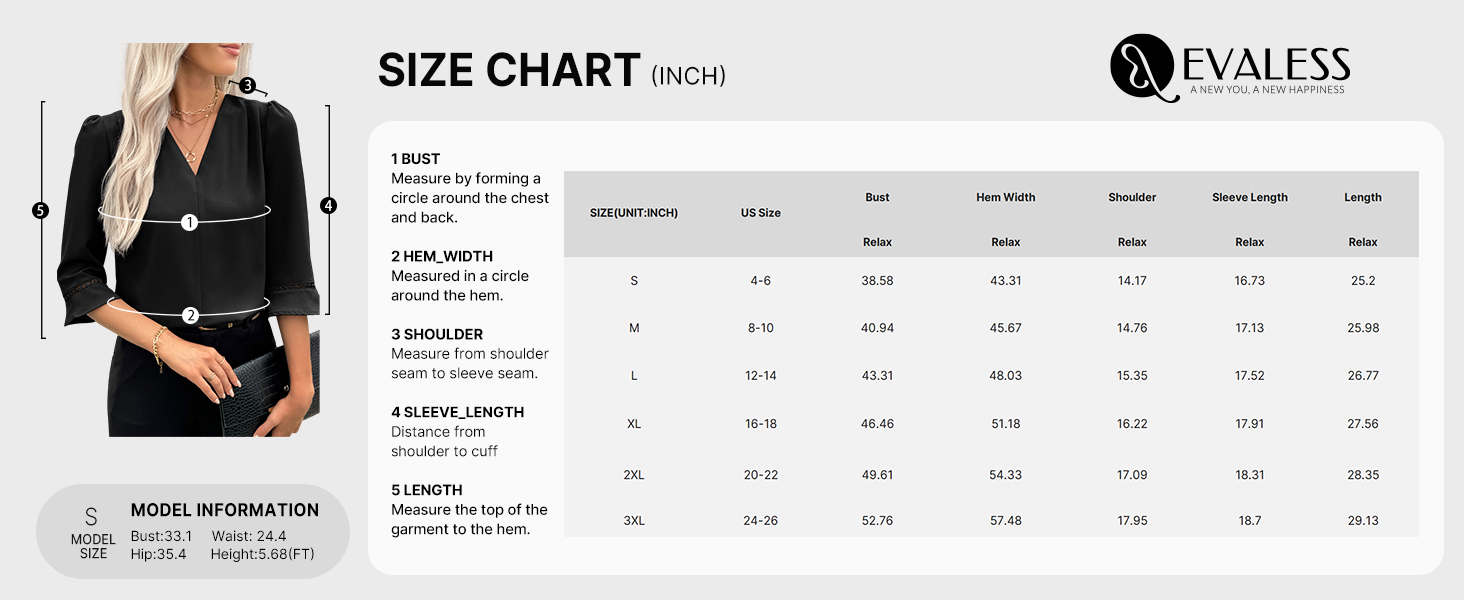Image resolution: width=1464 pixels, height=600 pixels.
Task: Select the Sleeve Length column header
Action: click(1250, 197)
